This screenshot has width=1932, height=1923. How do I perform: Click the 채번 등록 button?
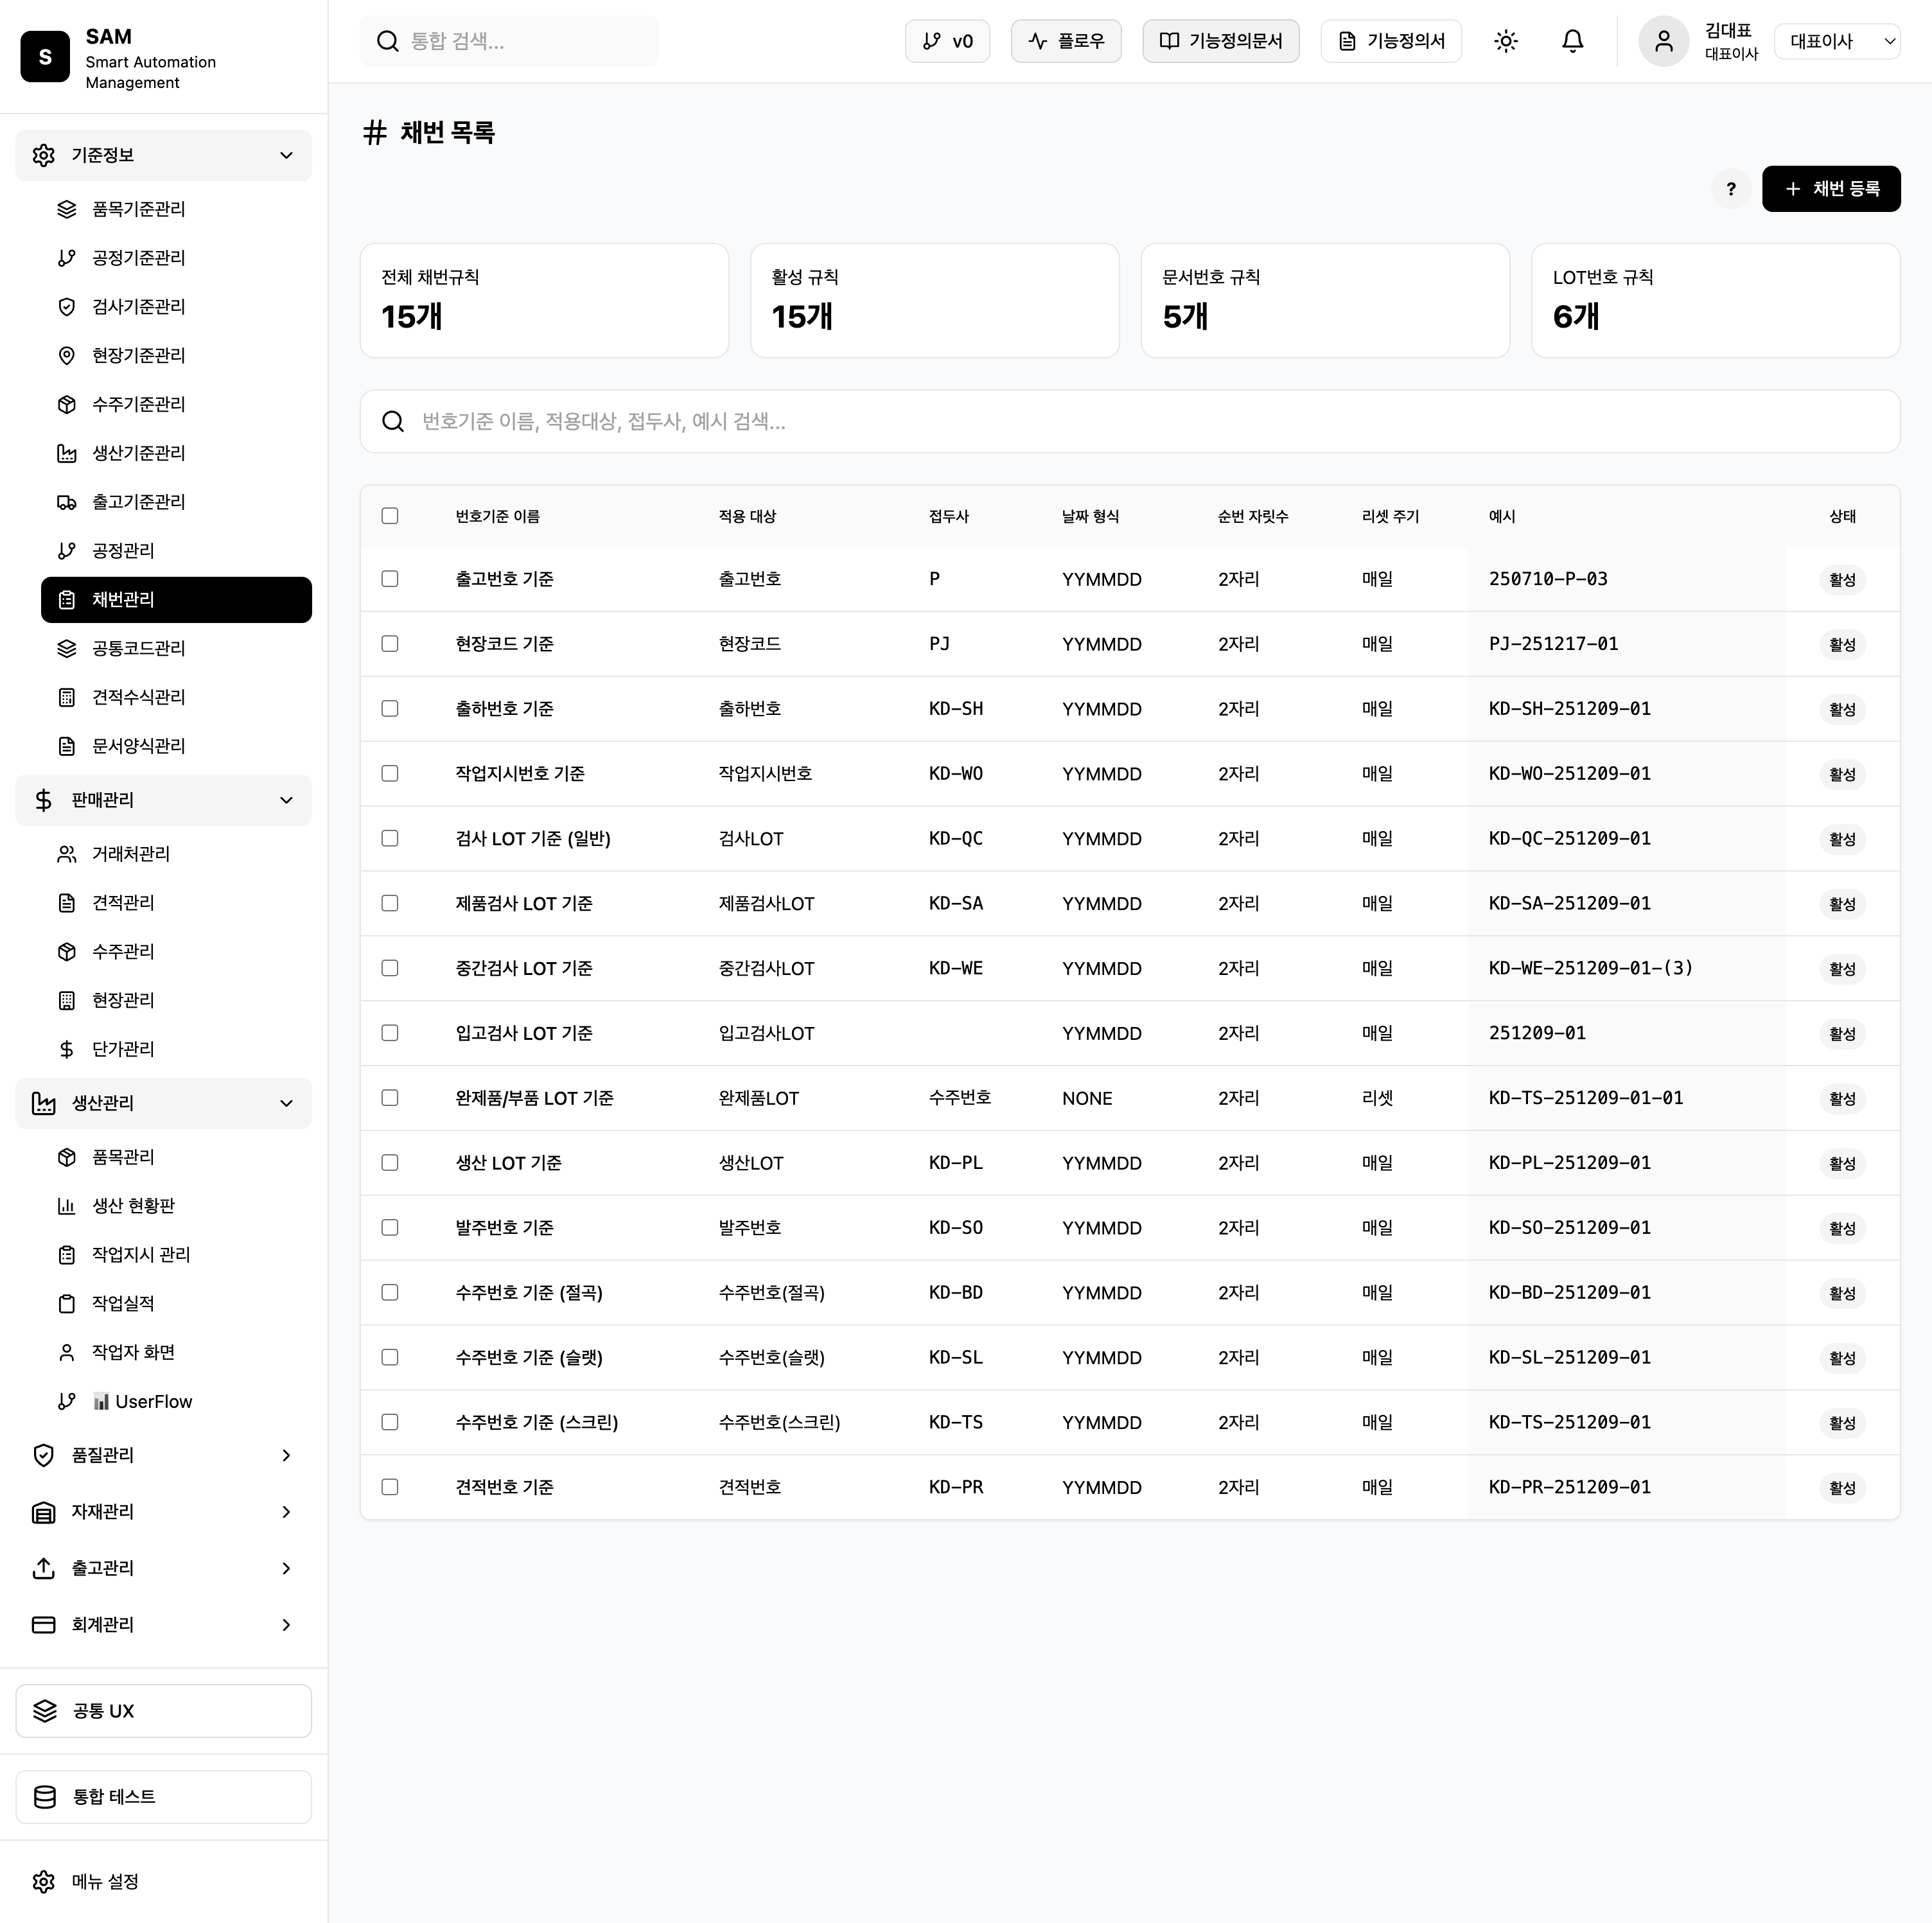[x=1831, y=189]
